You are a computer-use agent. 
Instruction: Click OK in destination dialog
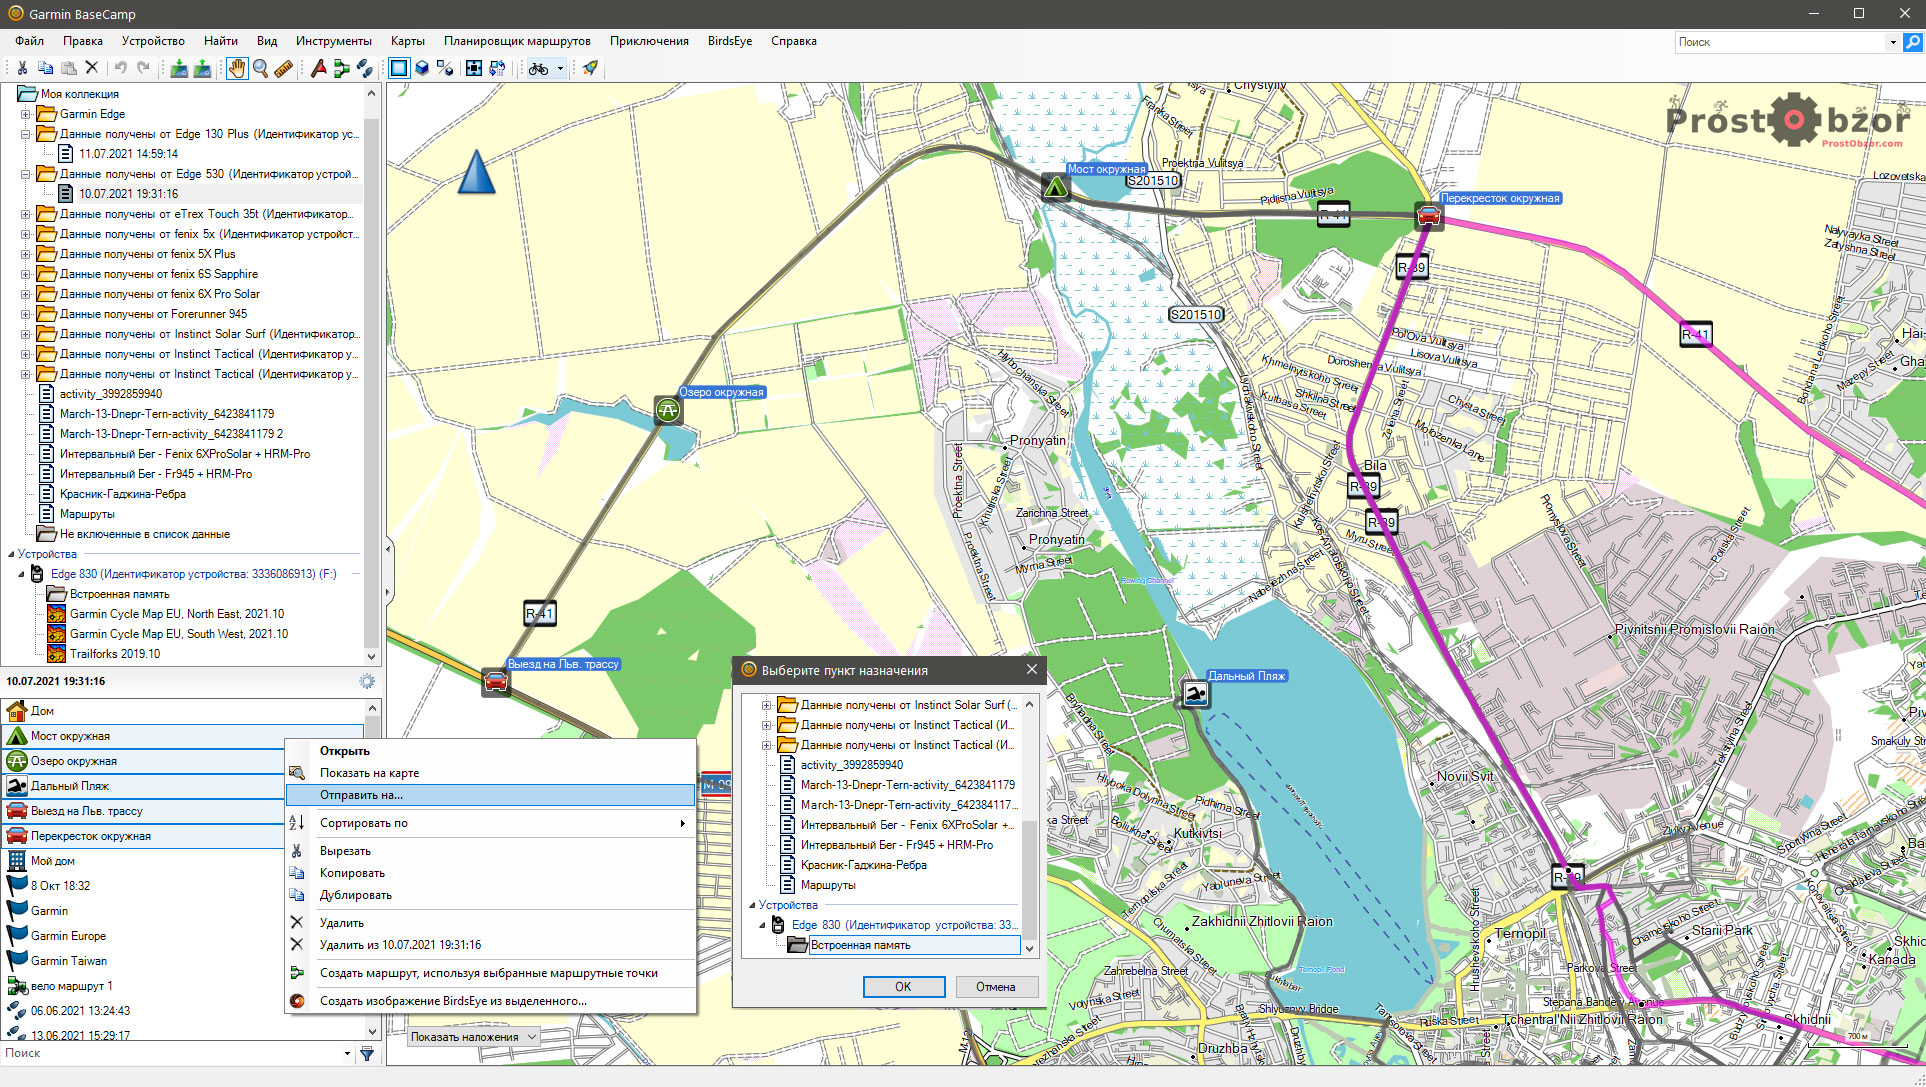(x=903, y=987)
